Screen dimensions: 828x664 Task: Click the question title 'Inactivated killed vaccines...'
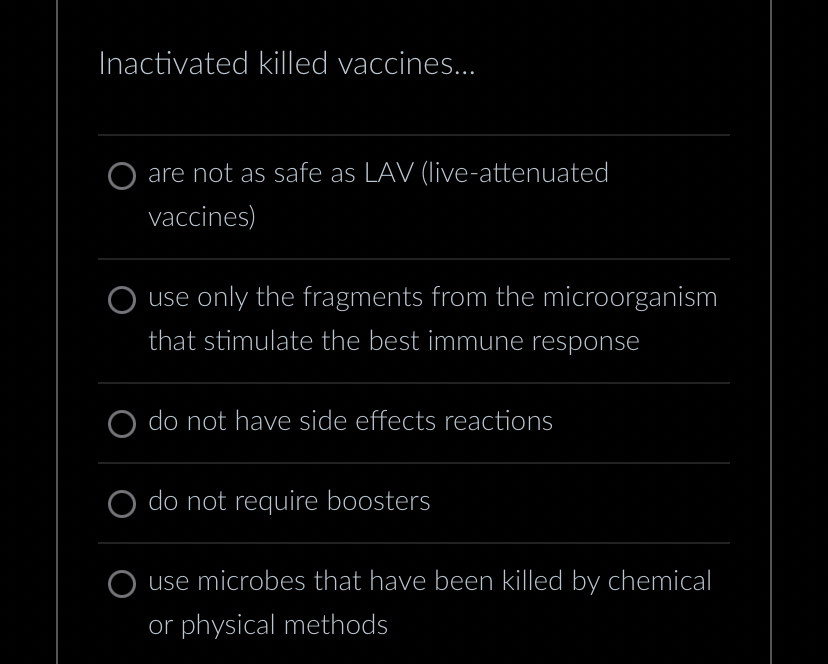(x=286, y=63)
